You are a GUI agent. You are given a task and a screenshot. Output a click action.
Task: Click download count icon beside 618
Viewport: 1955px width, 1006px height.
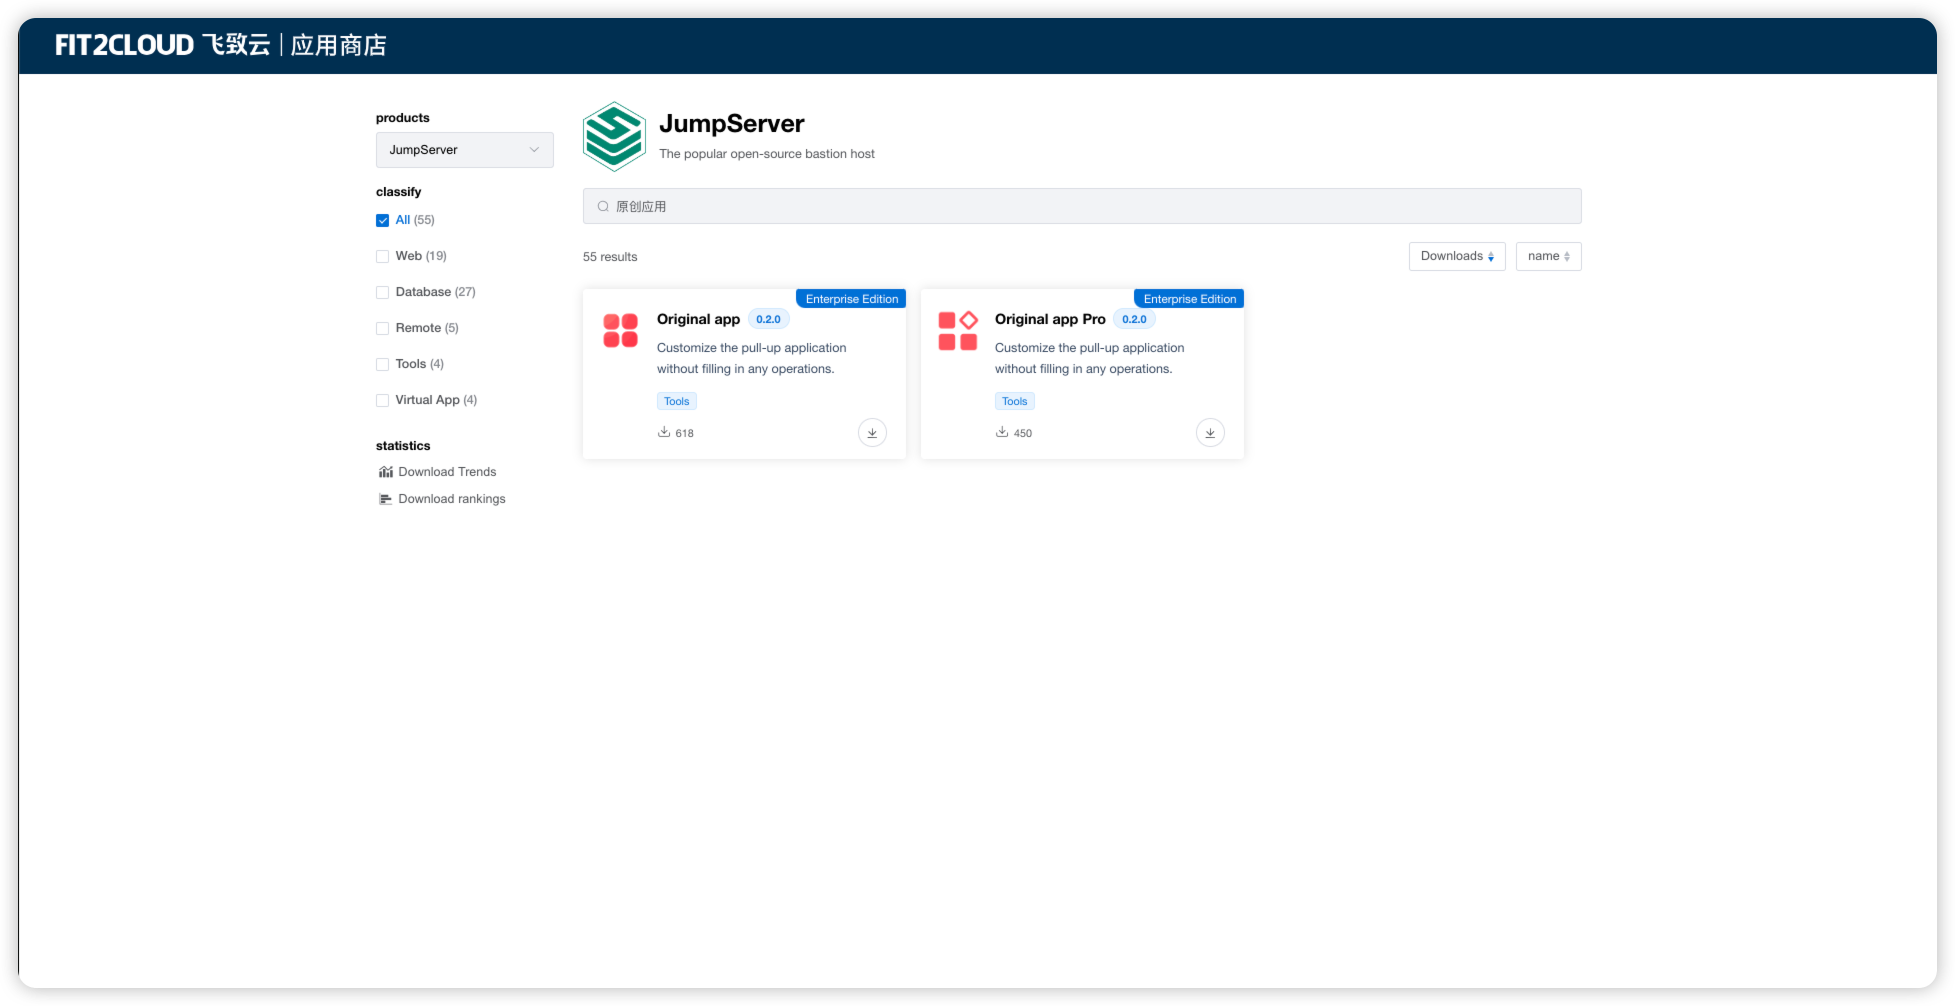point(663,432)
